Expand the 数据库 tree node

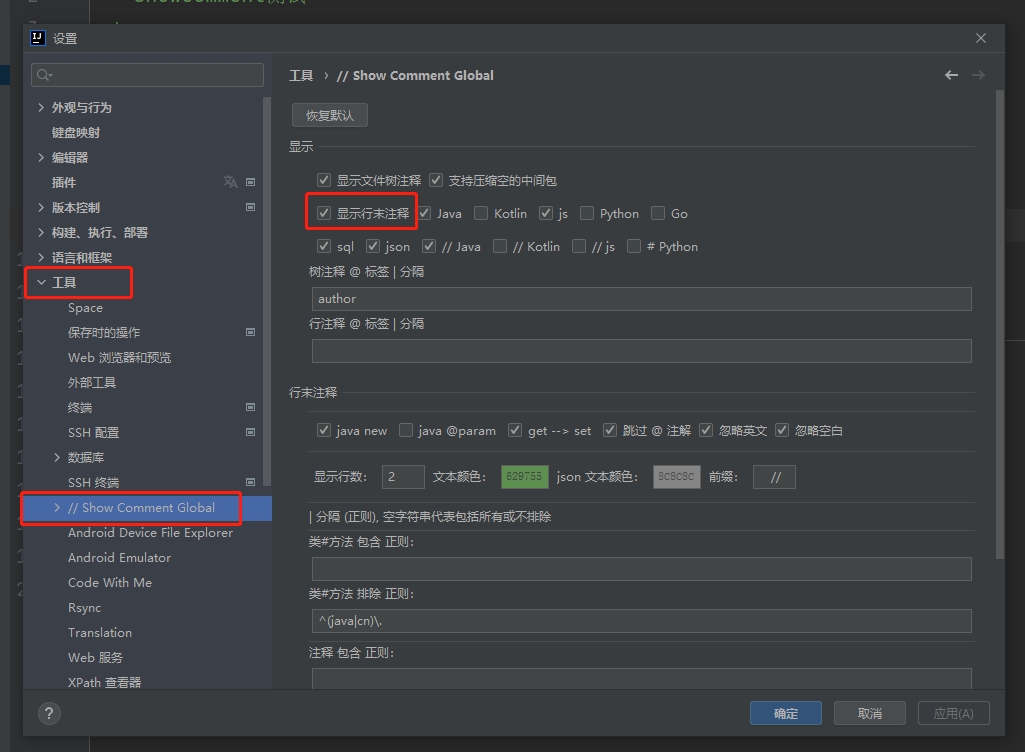[x=57, y=457]
